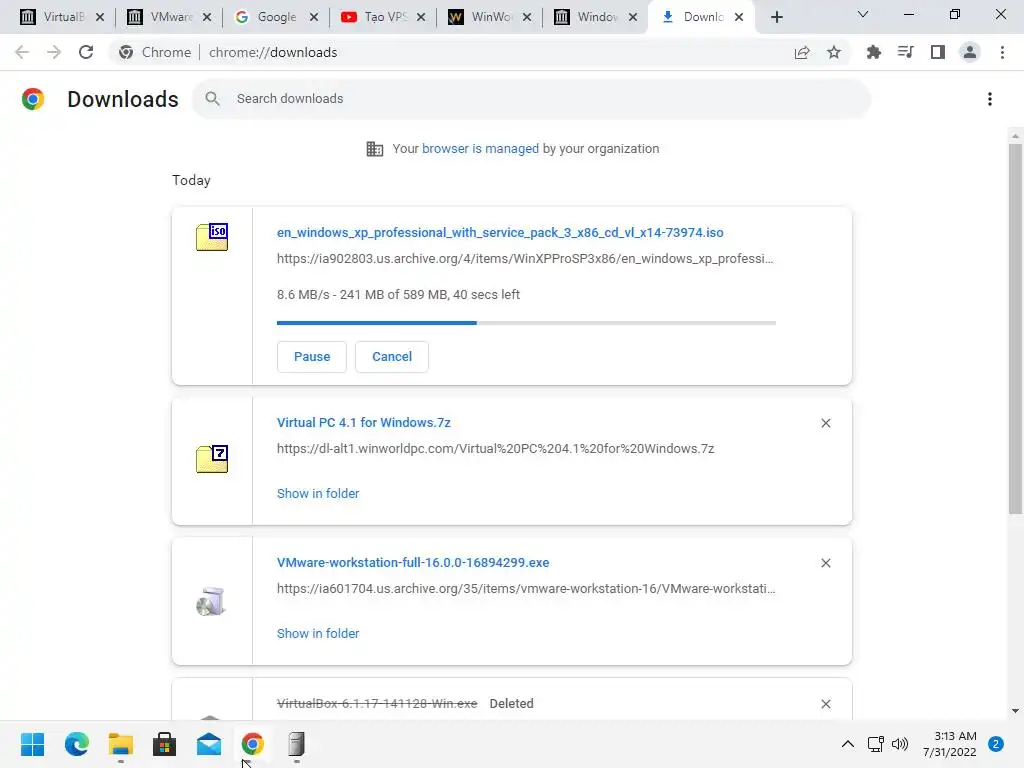Open Mail app from taskbar
Image resolution: width=1024 pixels, height=768 pixels.
(209, 744)
